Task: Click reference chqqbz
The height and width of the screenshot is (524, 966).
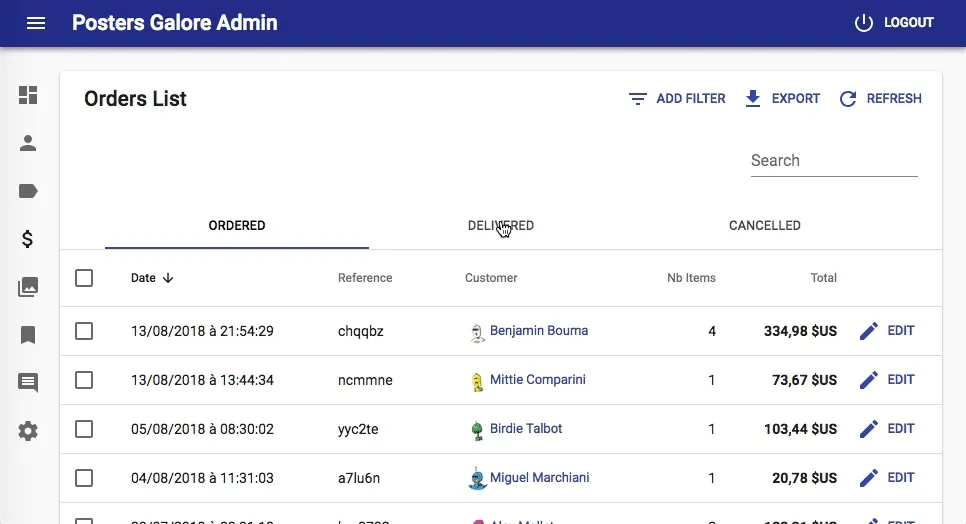Action: coord(360,332)
